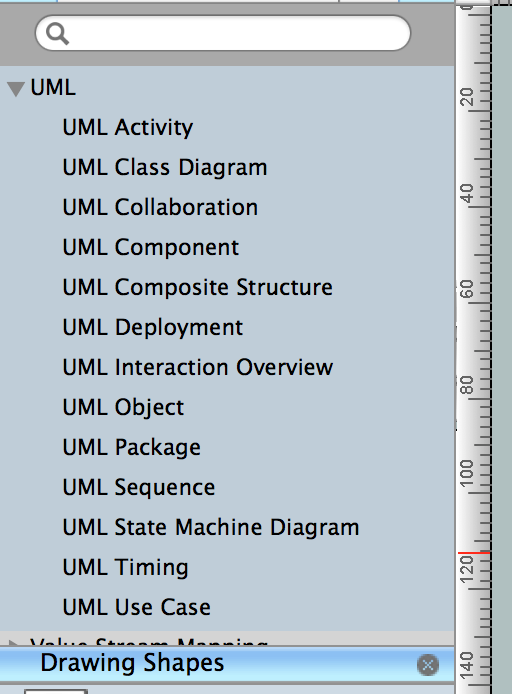
Task: Focus the library search field
Action: tap(223, 33)
